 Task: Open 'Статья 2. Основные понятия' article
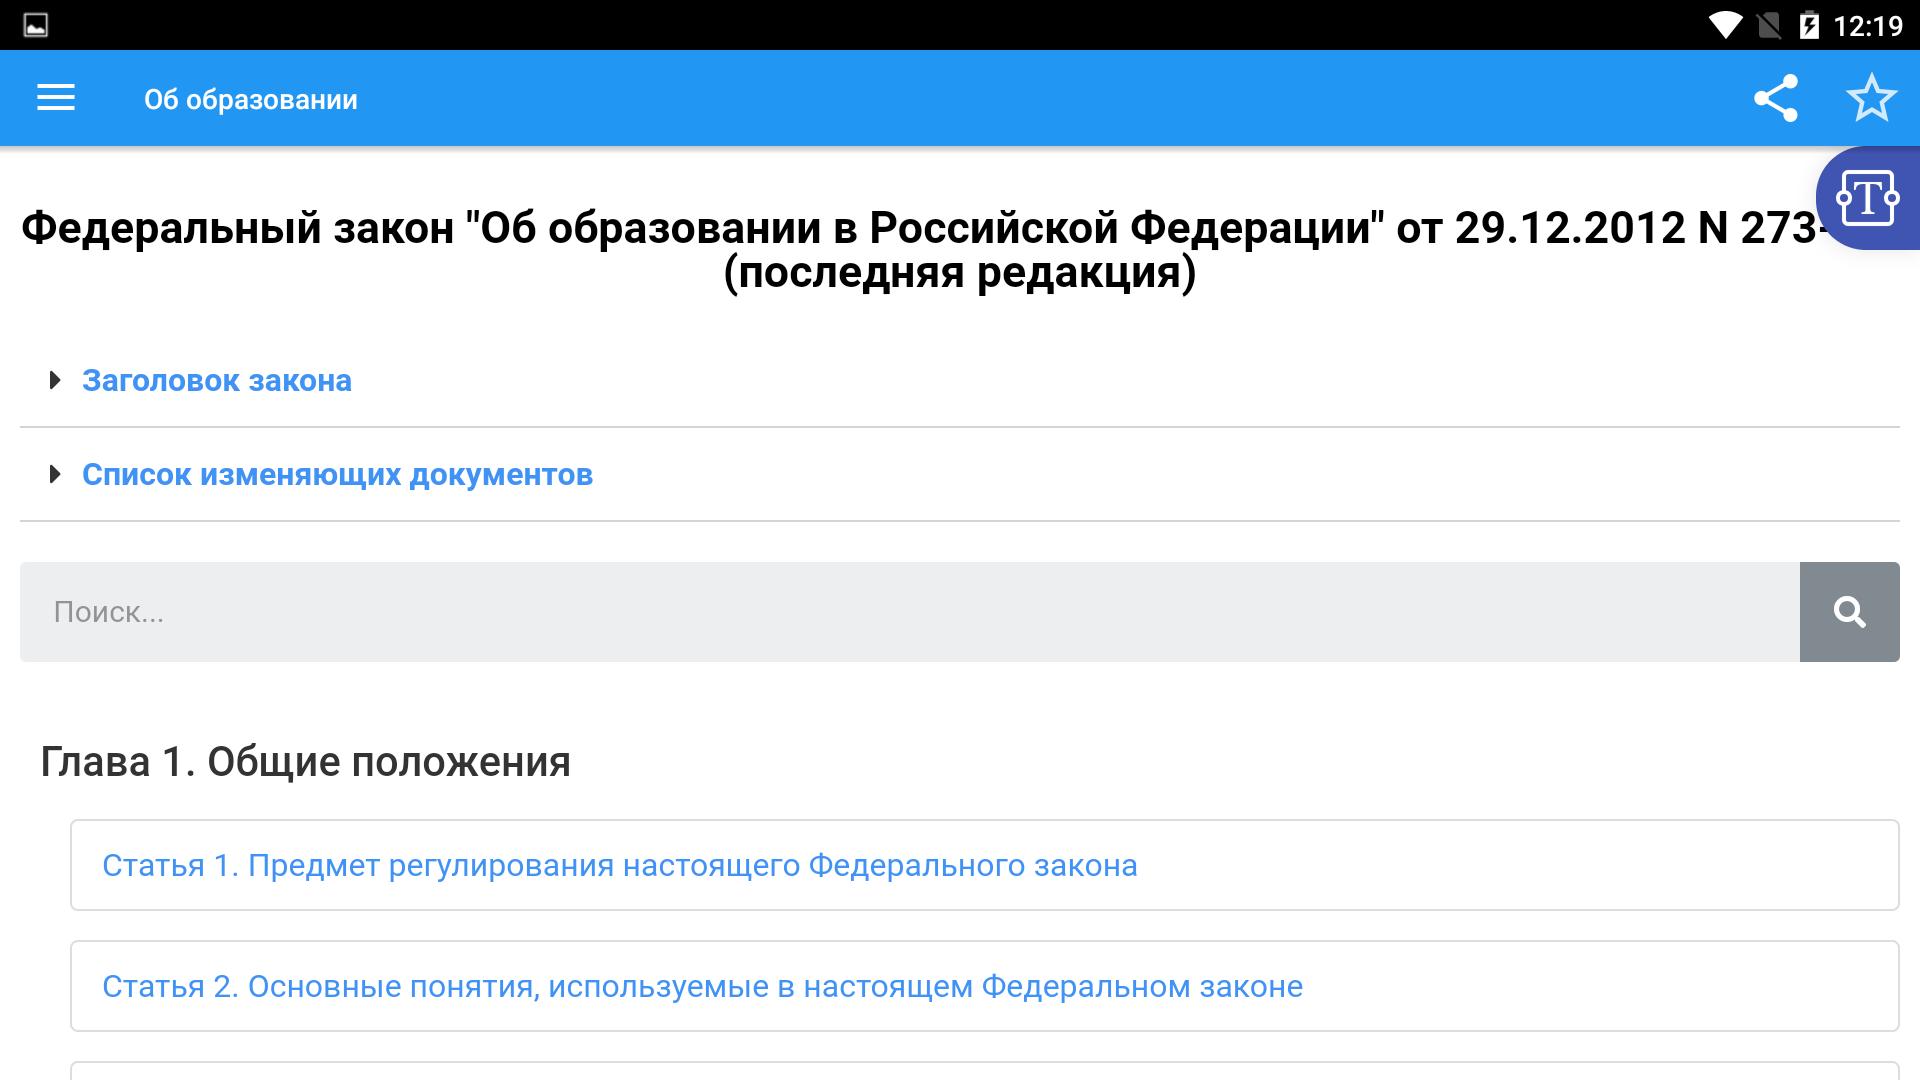tap(702, 986)
